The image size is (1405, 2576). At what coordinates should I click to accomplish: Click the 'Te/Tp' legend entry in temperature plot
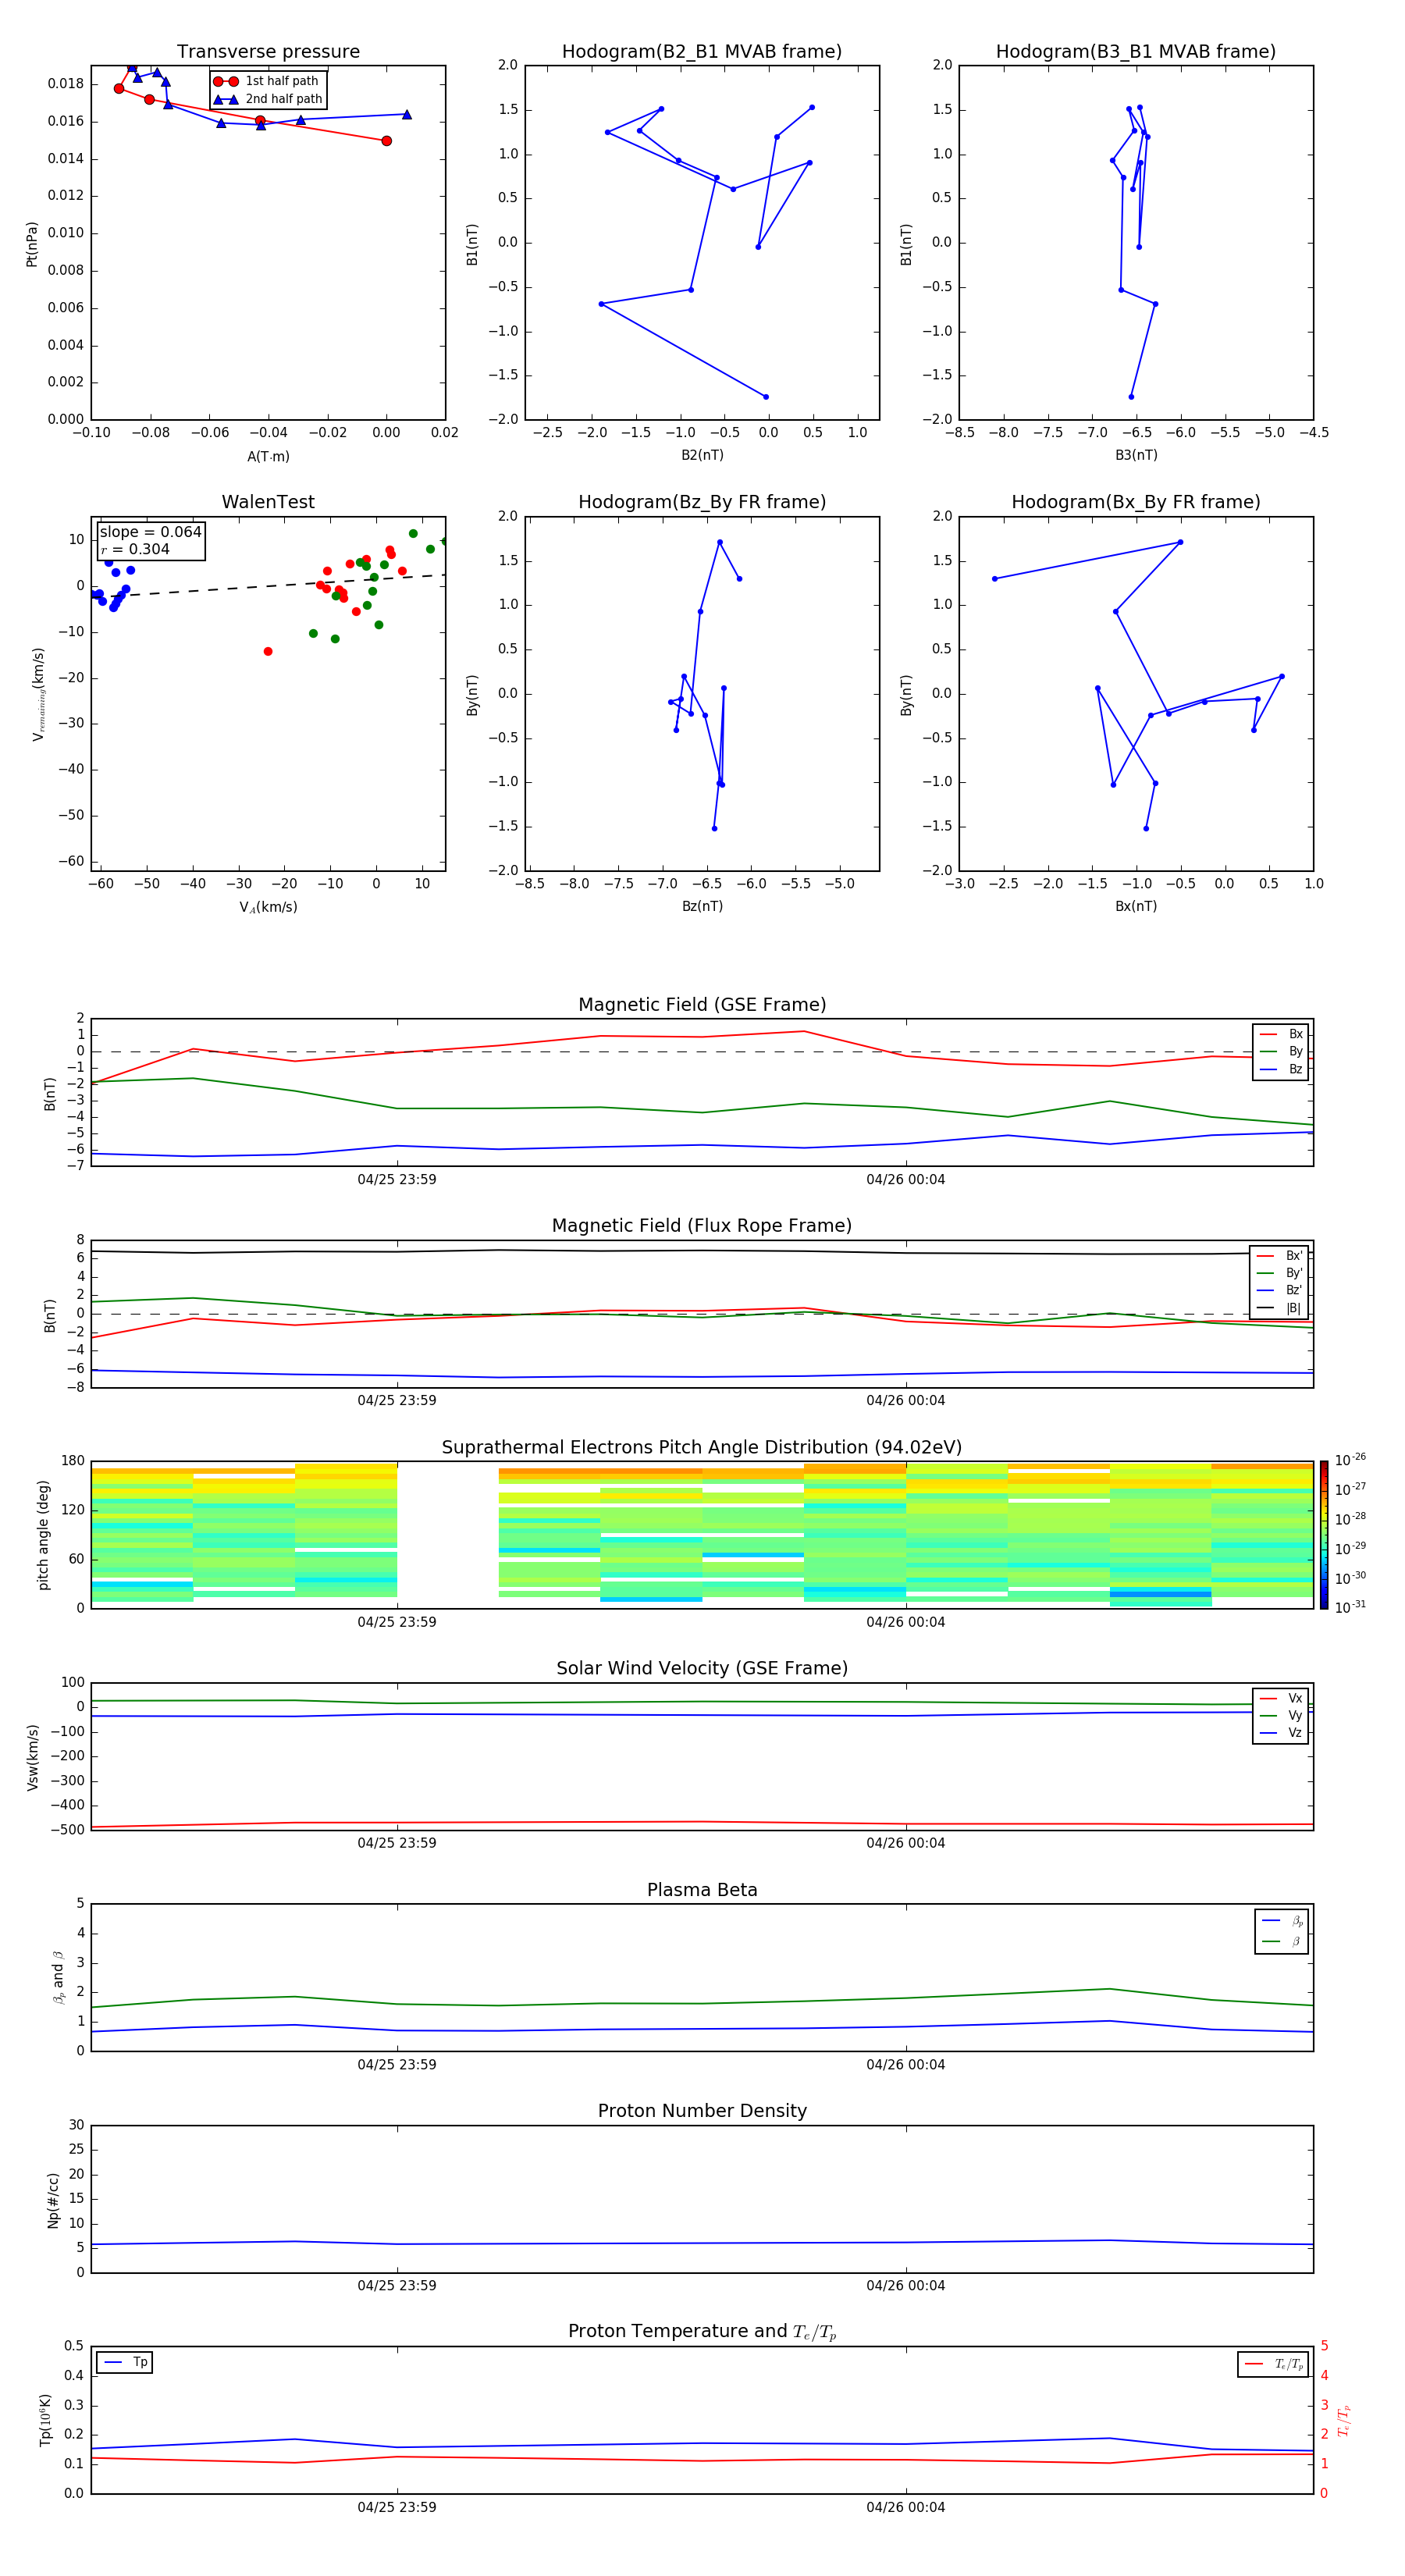[x=1274, y=2364]
